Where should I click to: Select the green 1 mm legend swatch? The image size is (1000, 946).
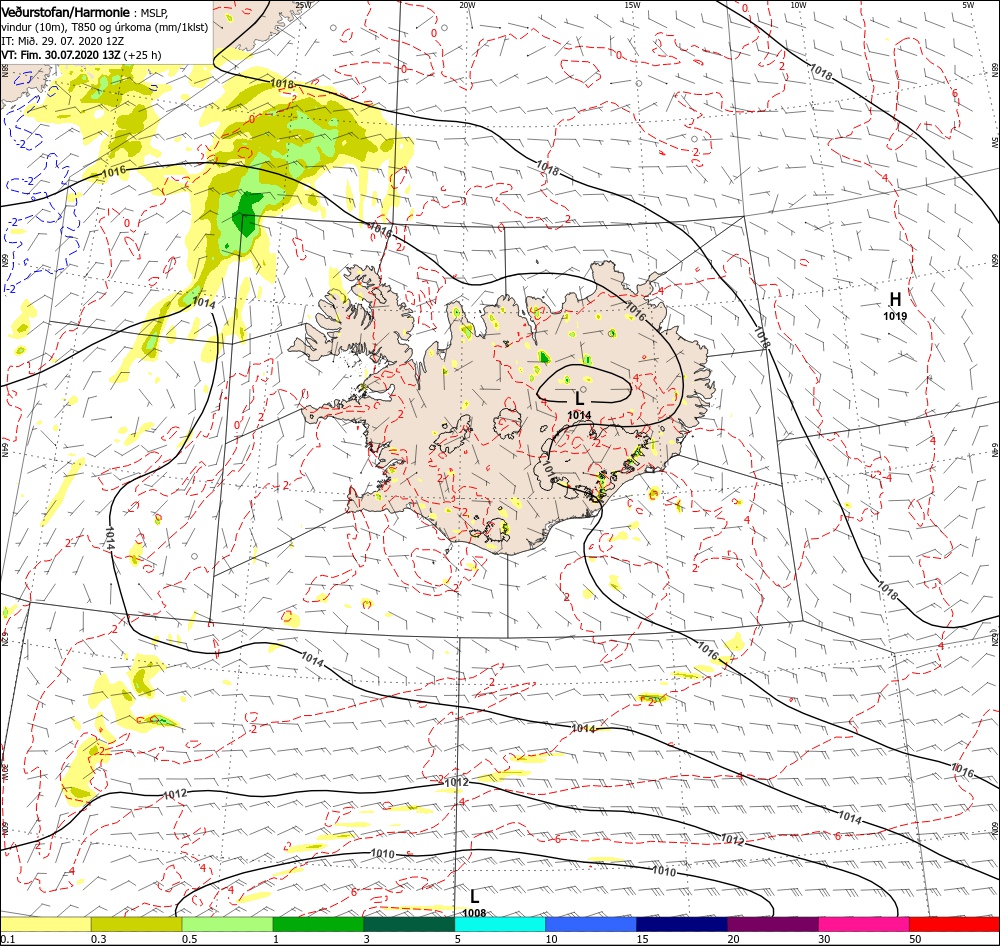pyautogui.click(x=318, y=924)
